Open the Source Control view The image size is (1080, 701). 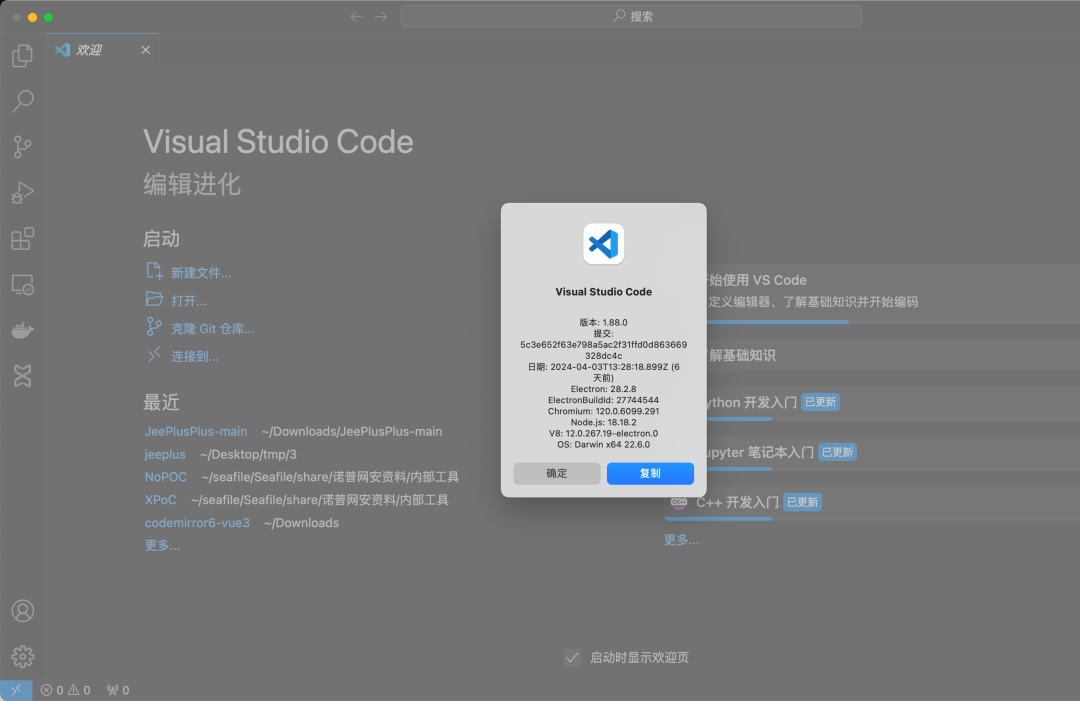(x=23, y=147)
